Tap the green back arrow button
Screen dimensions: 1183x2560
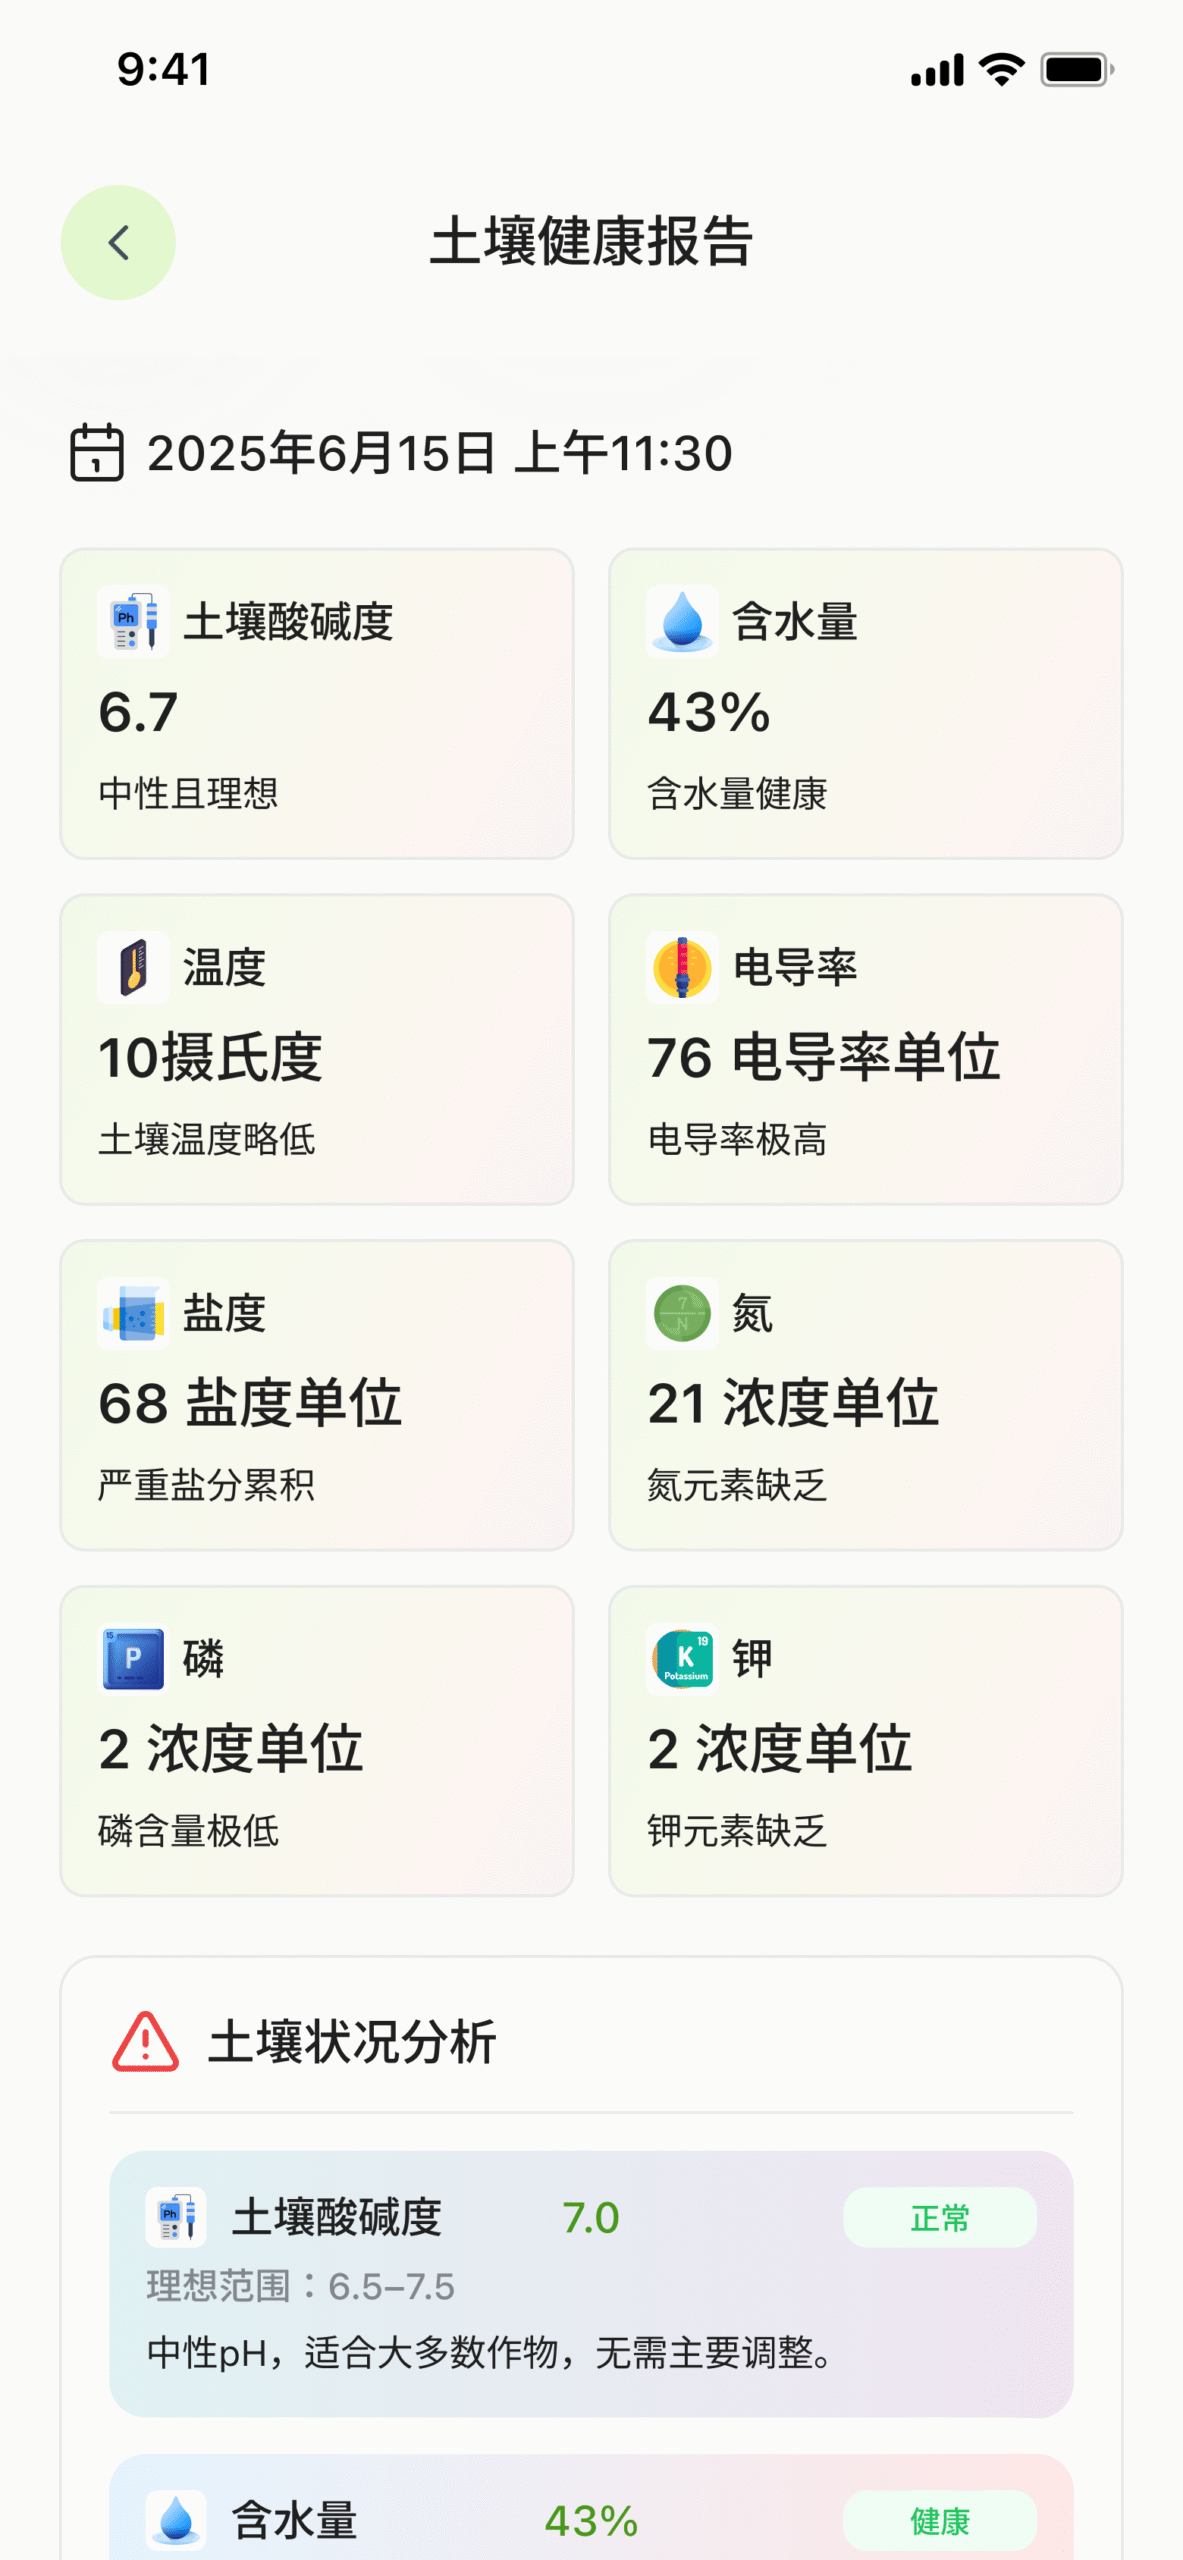[x=118, y=242]
